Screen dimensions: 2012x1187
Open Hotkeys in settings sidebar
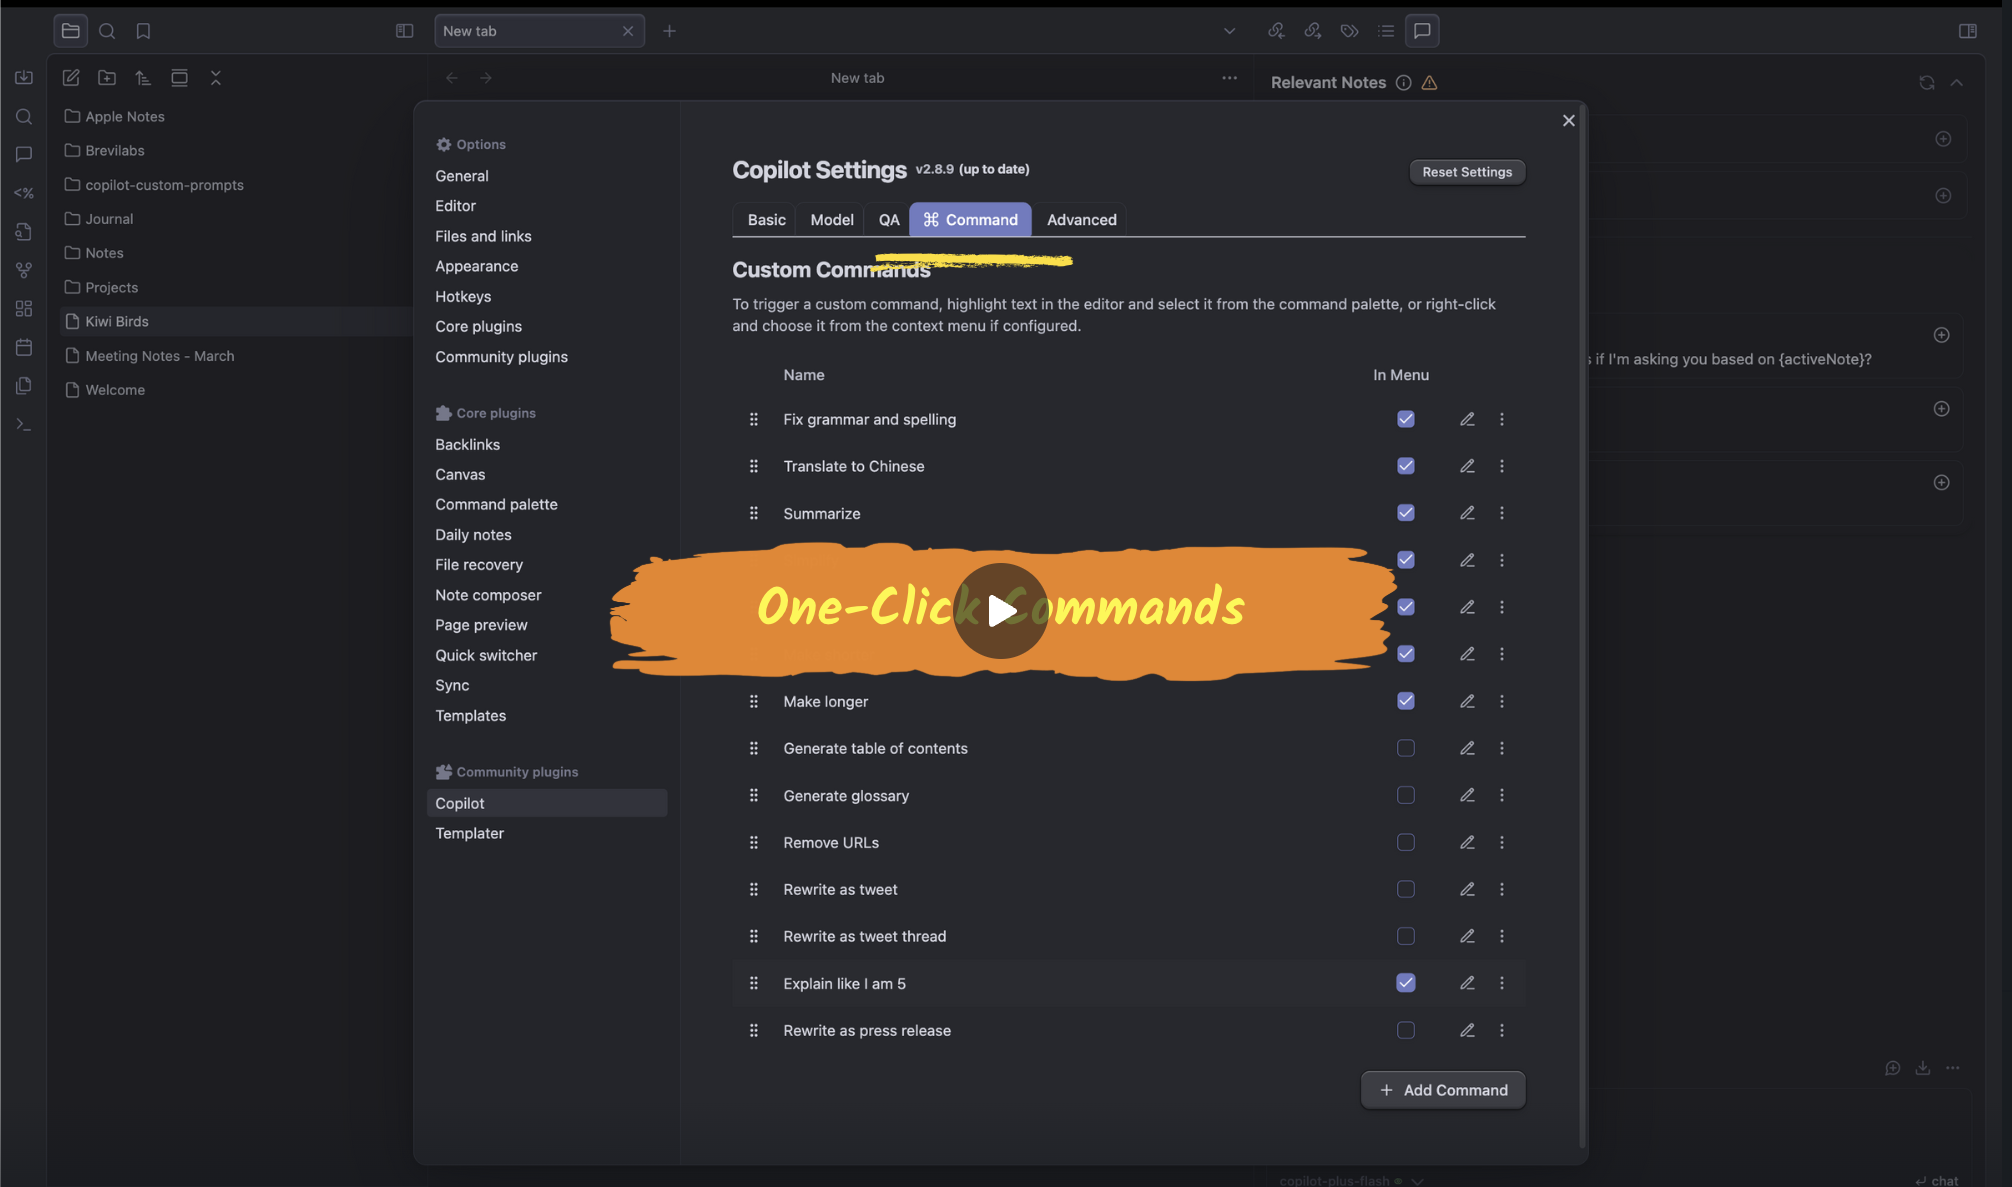click(463, 297)
